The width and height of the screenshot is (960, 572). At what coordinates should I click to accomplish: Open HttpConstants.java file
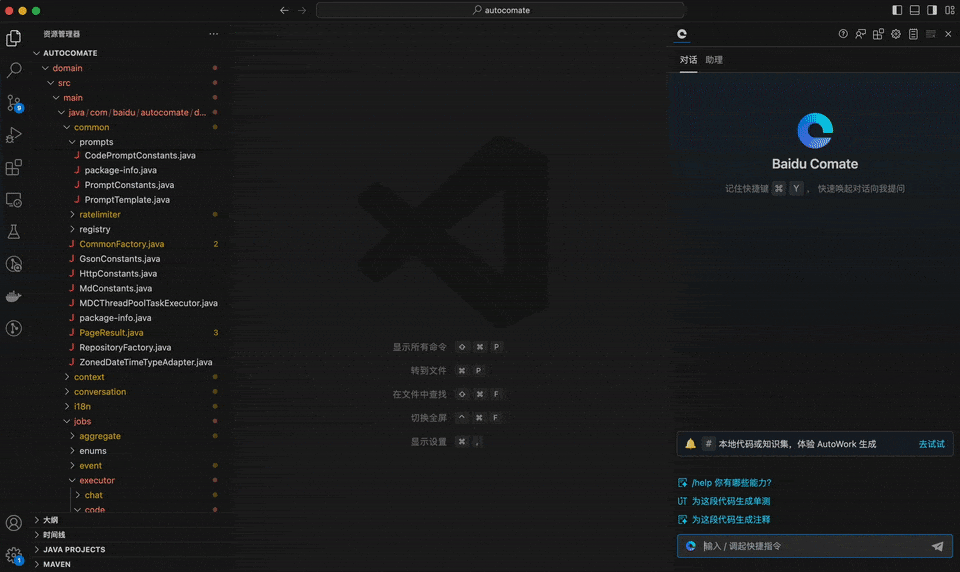point(118,274)
